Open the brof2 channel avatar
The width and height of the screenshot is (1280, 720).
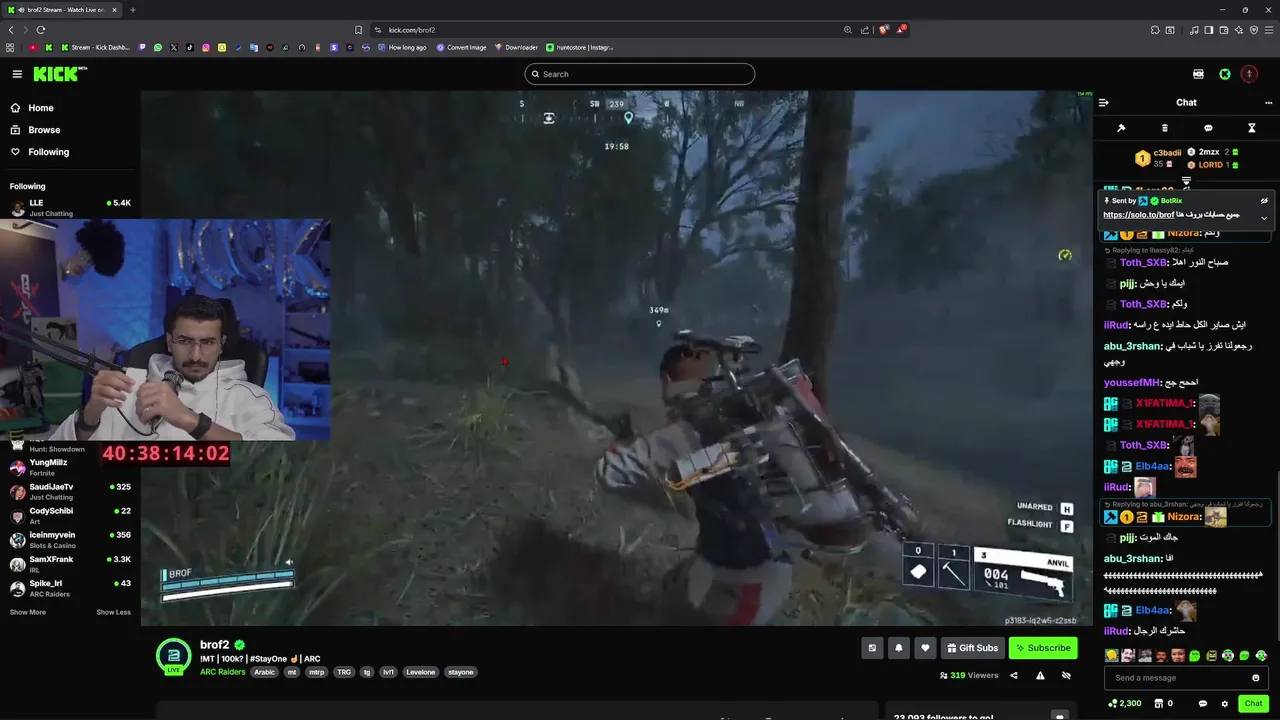[173, 655]
